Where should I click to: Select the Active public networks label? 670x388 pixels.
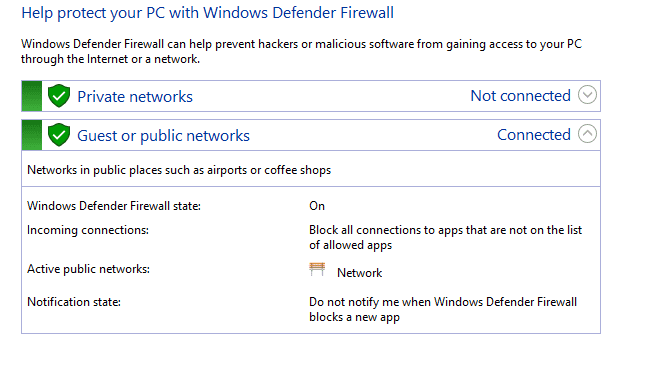click(88, 269)
